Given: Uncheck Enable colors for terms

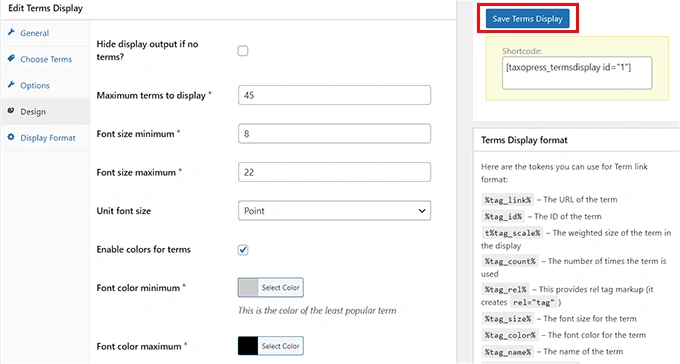Looking at the screenshot, I should tap(243, 250).
